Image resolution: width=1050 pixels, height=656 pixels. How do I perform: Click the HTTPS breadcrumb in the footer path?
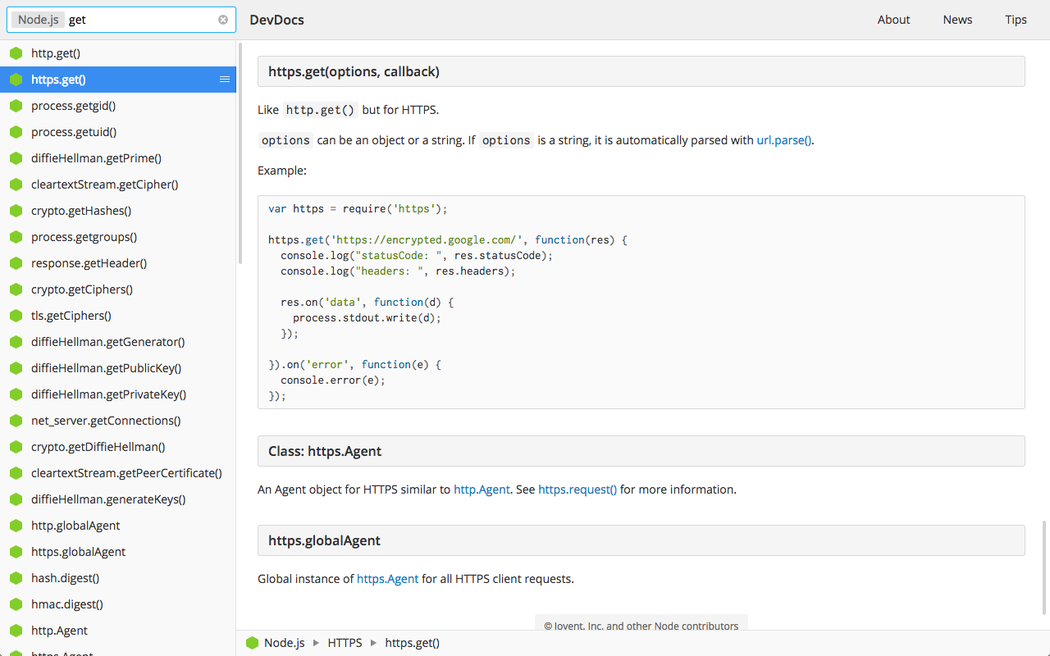[344, 643]
